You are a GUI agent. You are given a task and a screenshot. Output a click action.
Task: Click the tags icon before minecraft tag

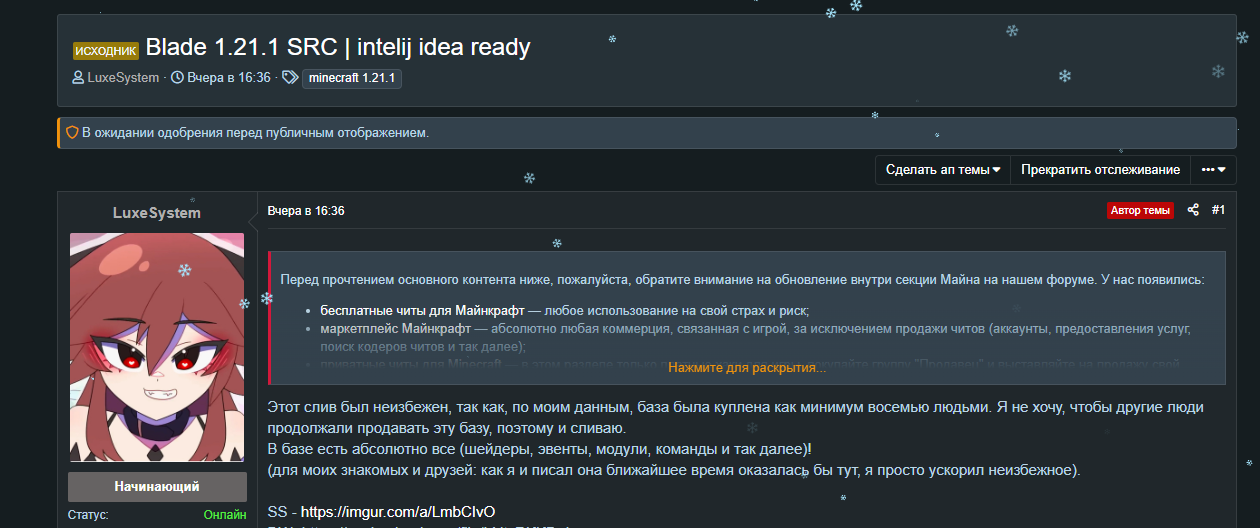coord(290,78)
